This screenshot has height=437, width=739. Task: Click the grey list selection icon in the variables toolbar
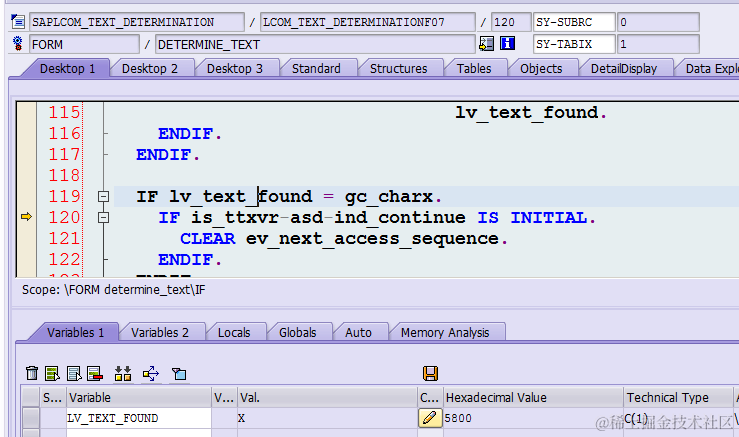point(74,373)
